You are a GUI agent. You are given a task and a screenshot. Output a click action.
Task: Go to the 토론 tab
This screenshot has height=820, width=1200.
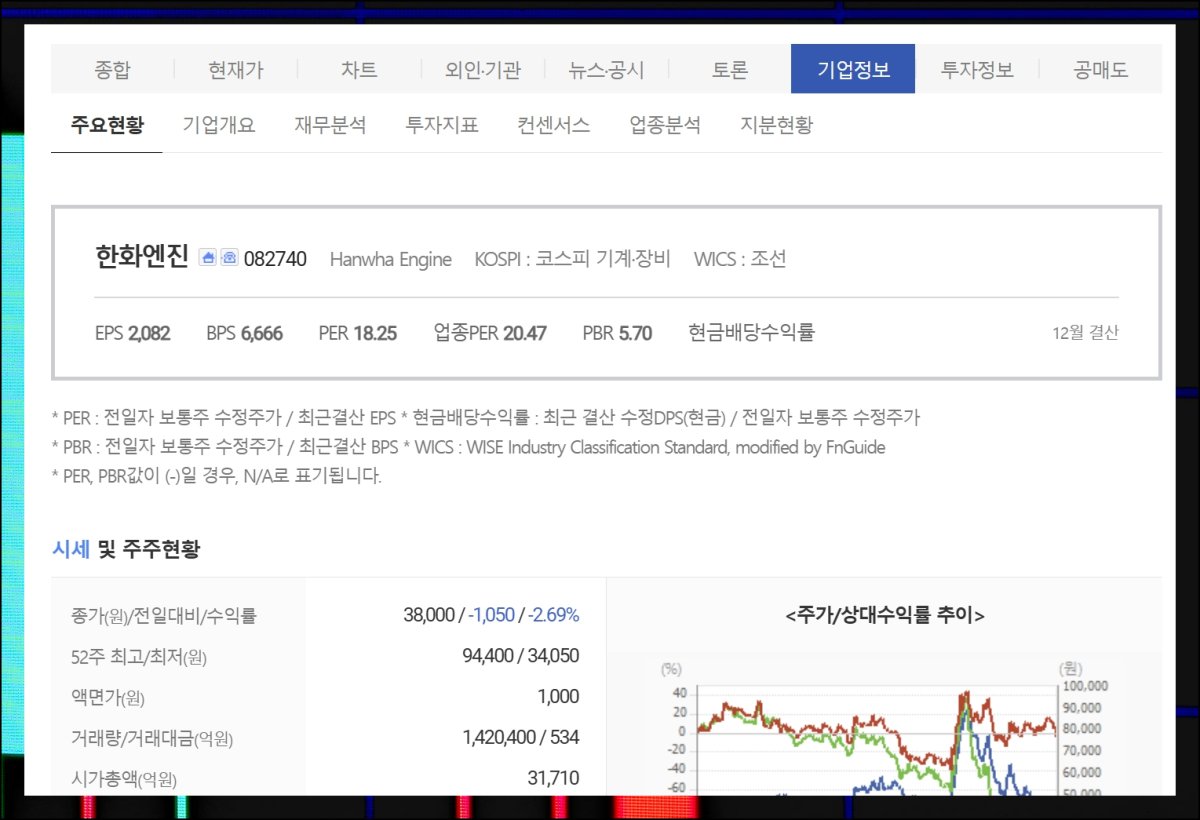tap(730, 70)
